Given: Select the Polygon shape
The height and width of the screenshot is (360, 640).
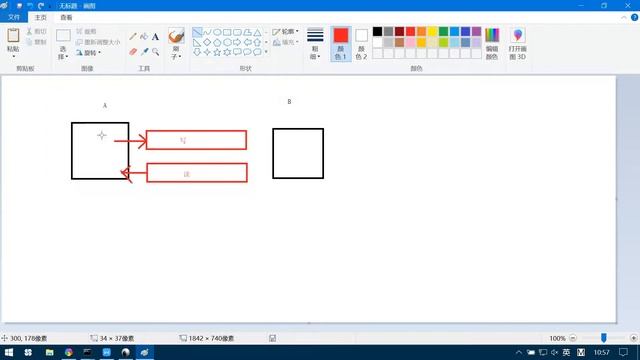Looking at the screenshot, I should pyautogui.click(x=247, y=32).
